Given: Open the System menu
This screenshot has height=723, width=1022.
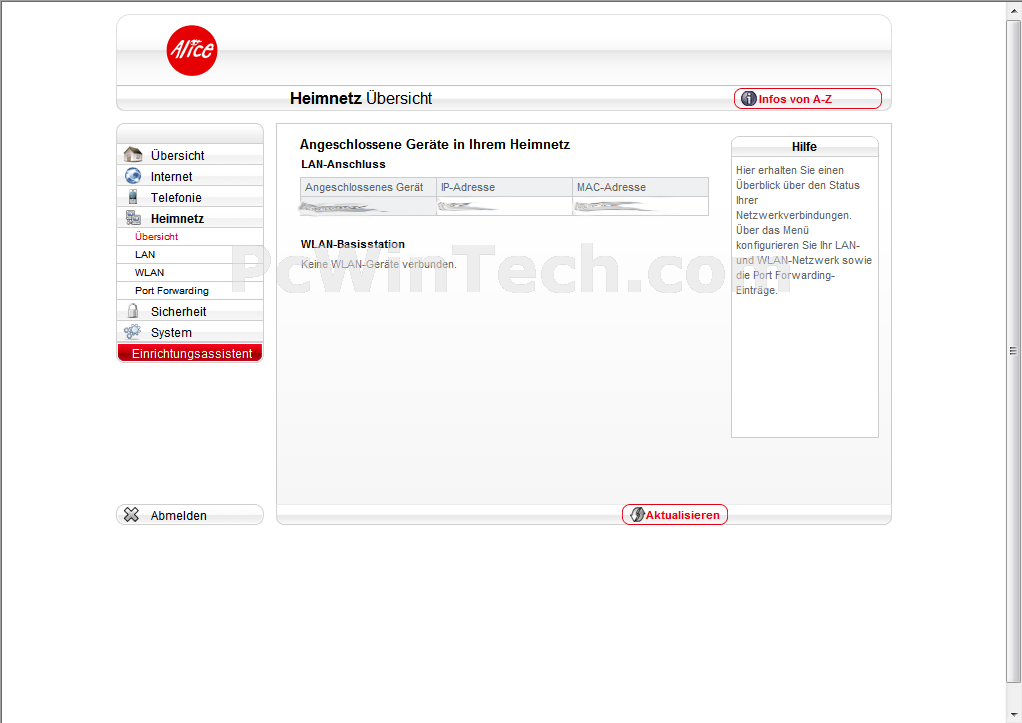Looking at the screenshot, I should click(x=190, y=332).
